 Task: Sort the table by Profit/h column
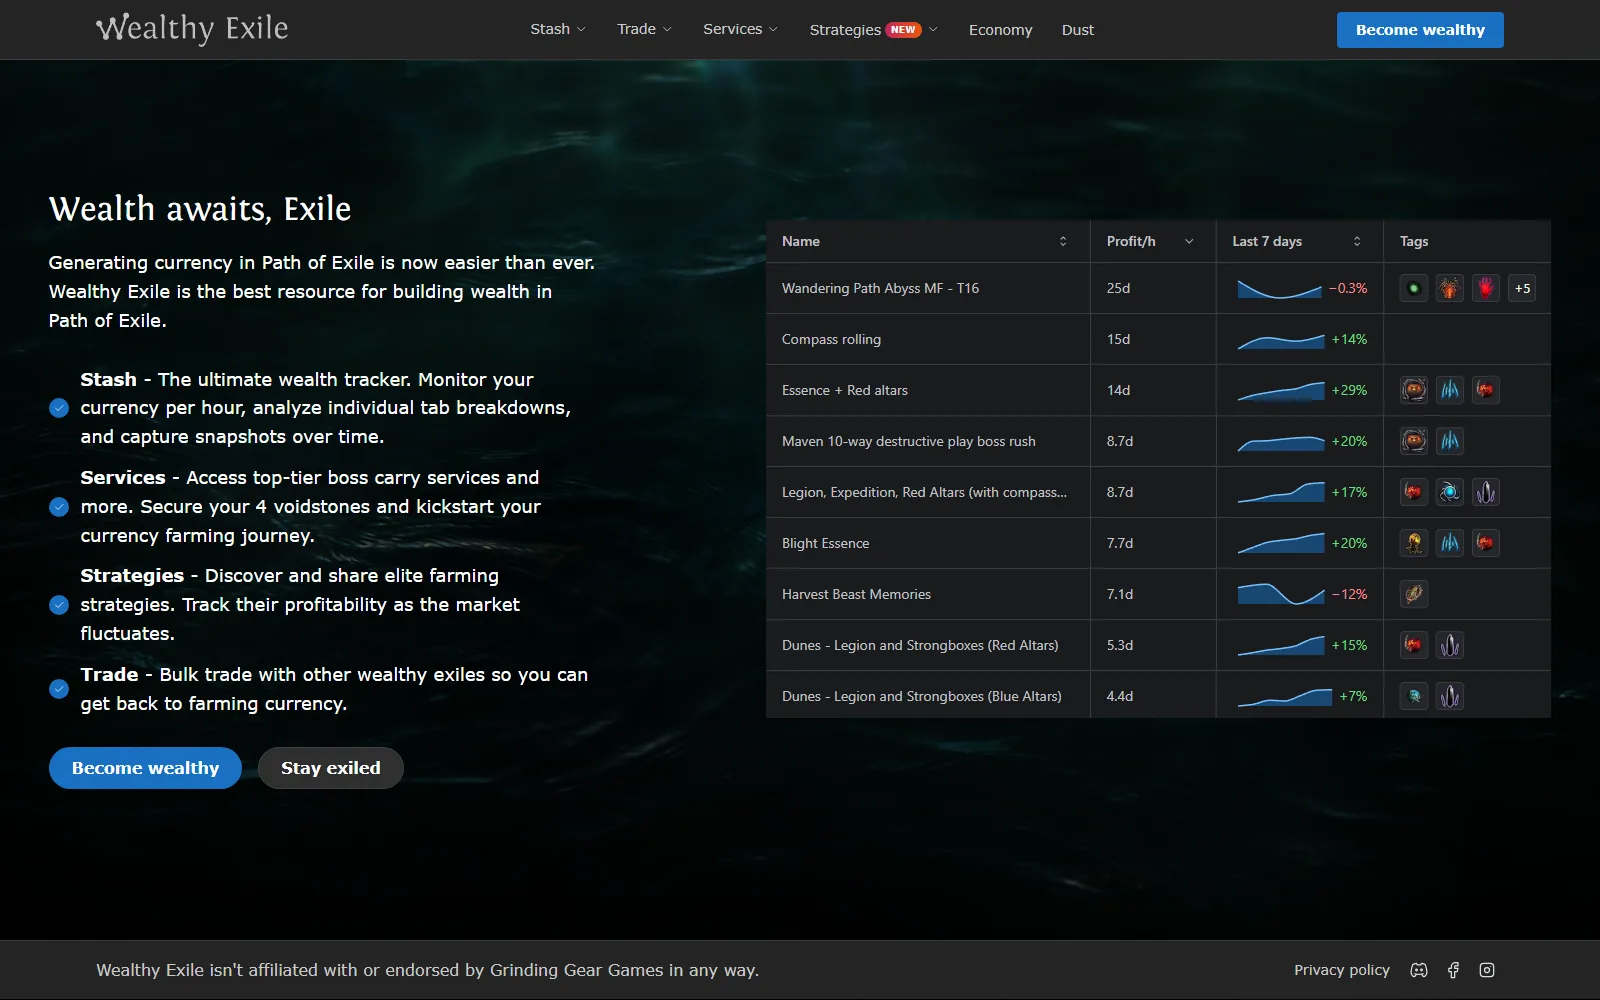tap(1153, 241)
